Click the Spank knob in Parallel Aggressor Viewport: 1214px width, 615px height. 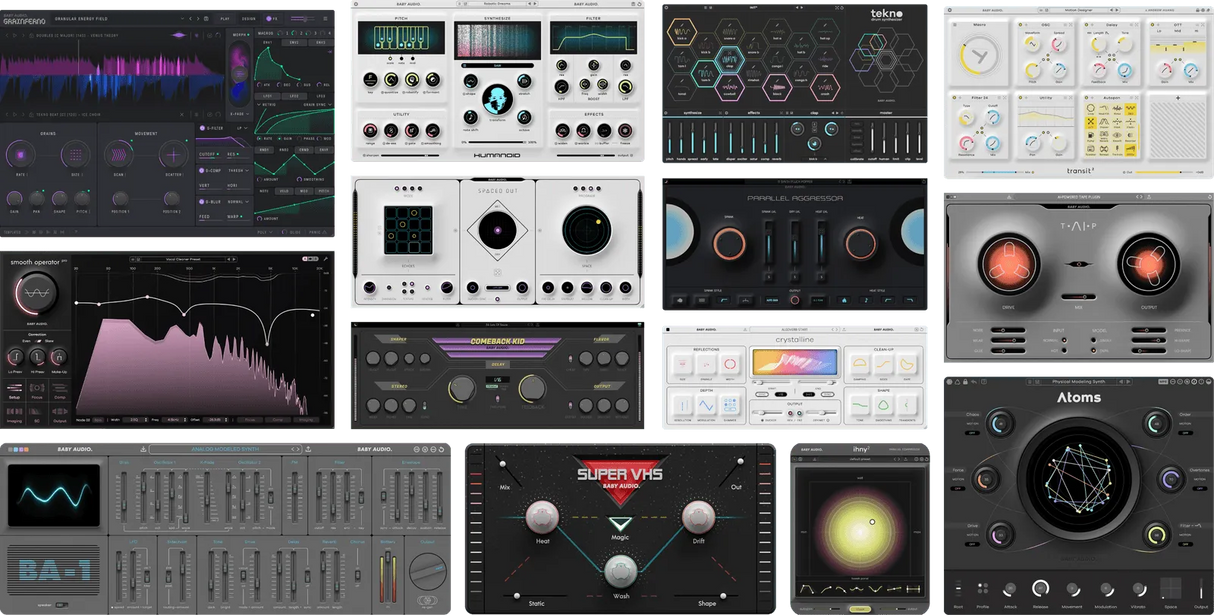(x=728, y=244)
